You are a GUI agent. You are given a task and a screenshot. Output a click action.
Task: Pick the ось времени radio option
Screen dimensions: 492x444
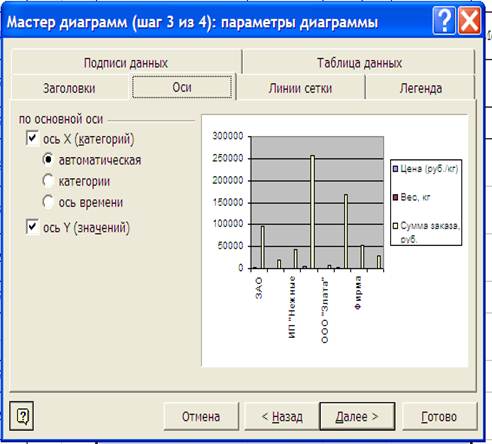pyautogui.click(x=48, y=202)
